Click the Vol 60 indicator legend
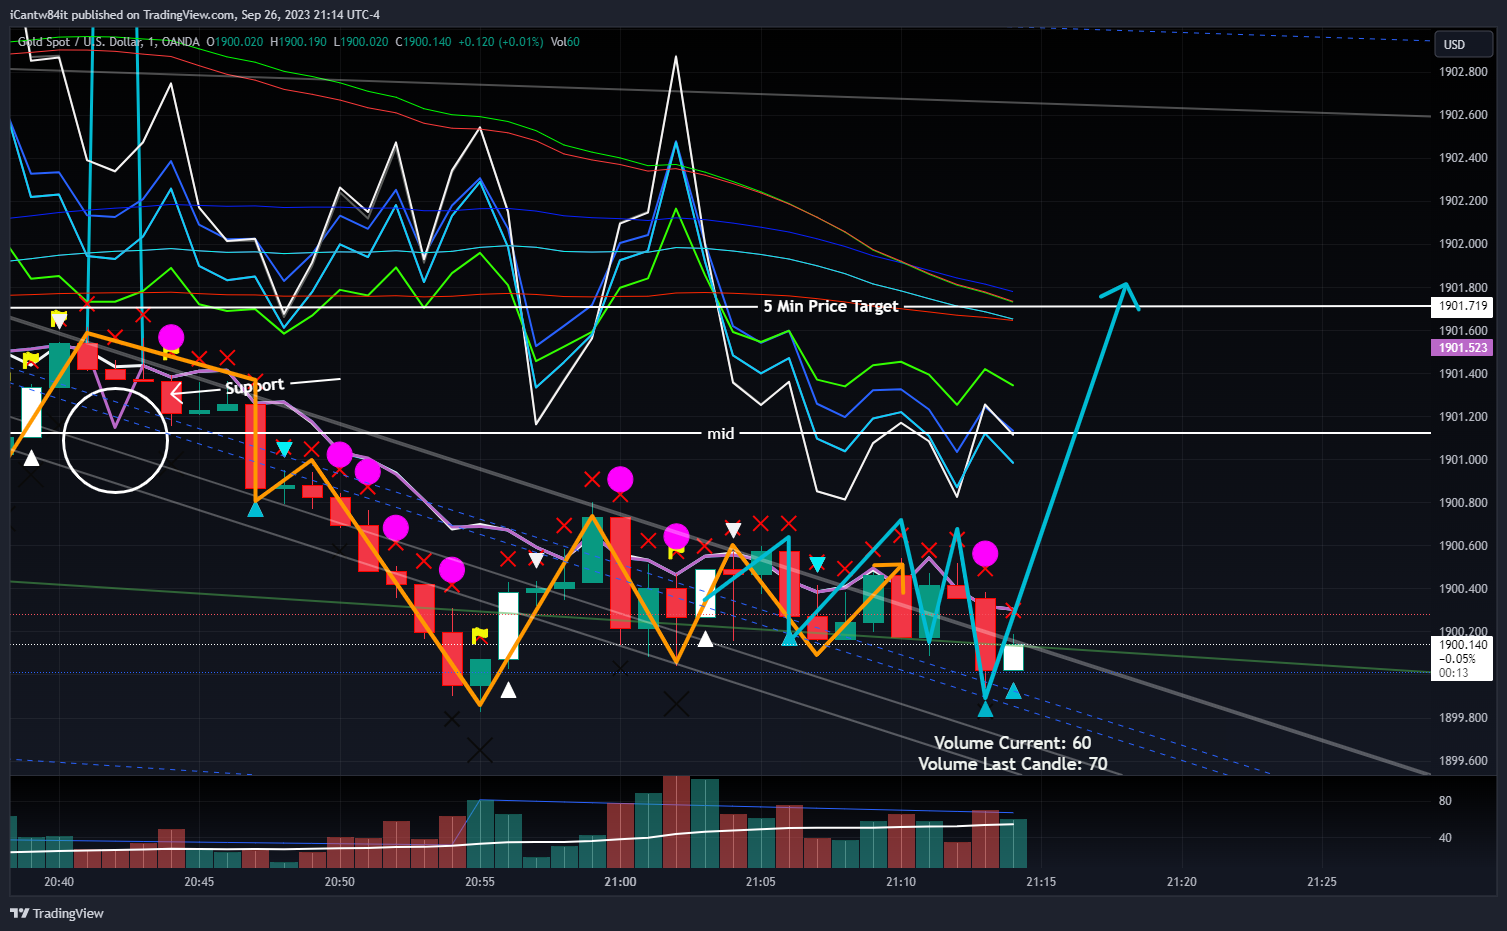 pyautogui.click(x=565, y=42)
